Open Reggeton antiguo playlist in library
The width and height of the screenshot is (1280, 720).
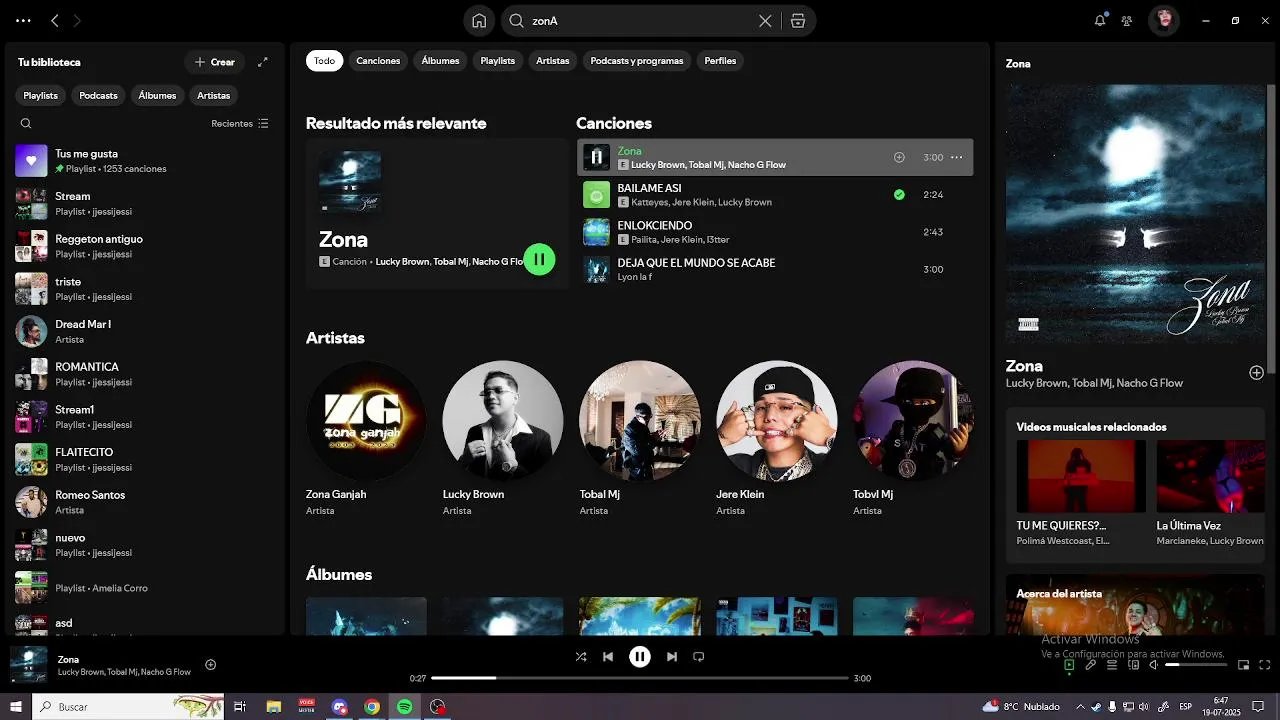[145, 246]
